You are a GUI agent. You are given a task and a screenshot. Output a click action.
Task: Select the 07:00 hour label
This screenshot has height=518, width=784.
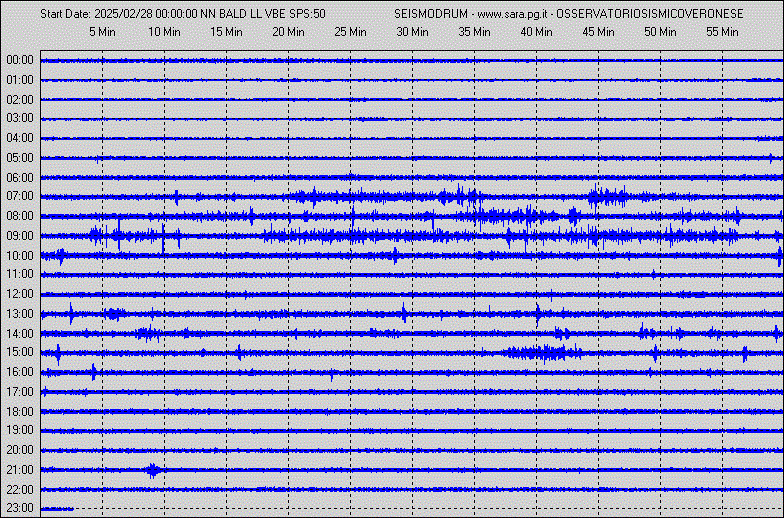tap(20, 196)
